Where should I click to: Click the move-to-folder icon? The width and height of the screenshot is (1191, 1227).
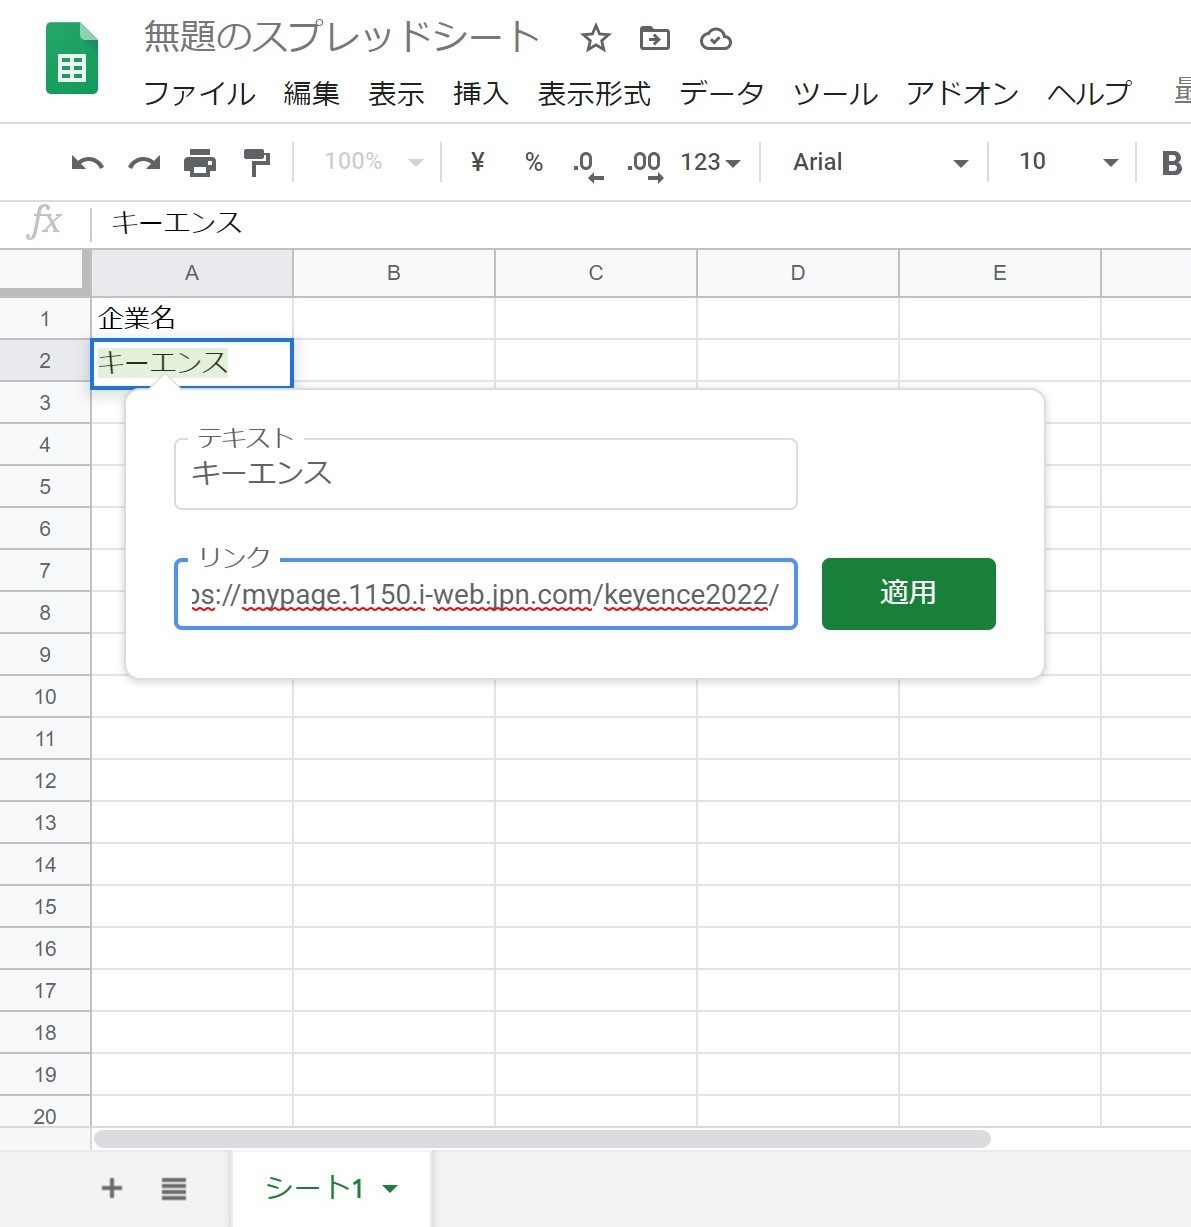655,39
